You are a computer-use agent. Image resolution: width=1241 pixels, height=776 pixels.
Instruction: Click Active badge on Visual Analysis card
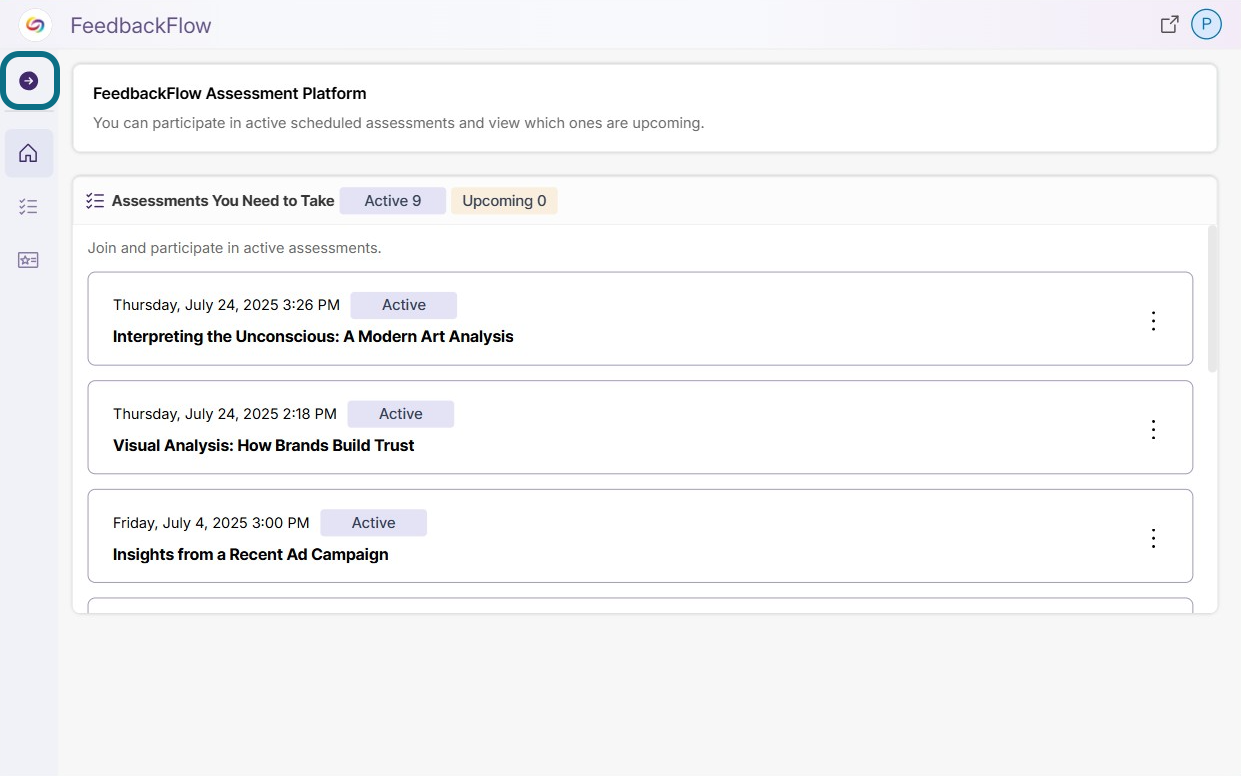pyautogui.click(x=401, y=414)
